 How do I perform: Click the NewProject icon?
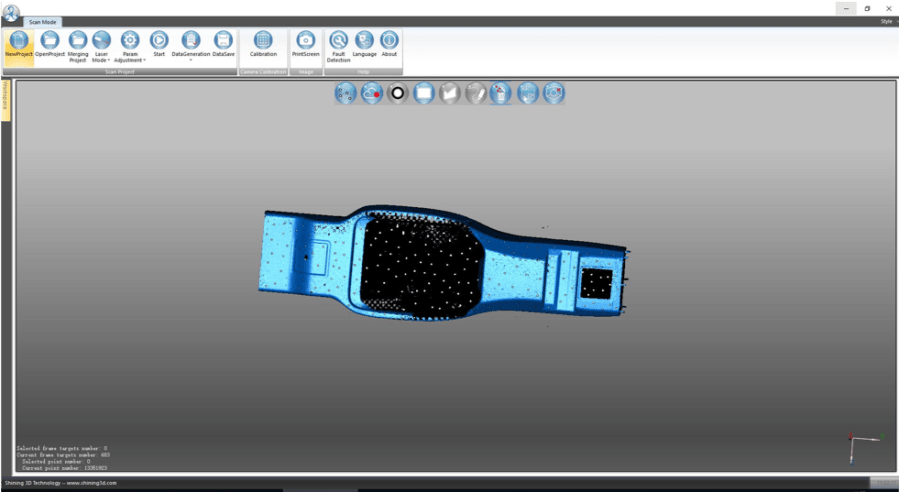18,45
